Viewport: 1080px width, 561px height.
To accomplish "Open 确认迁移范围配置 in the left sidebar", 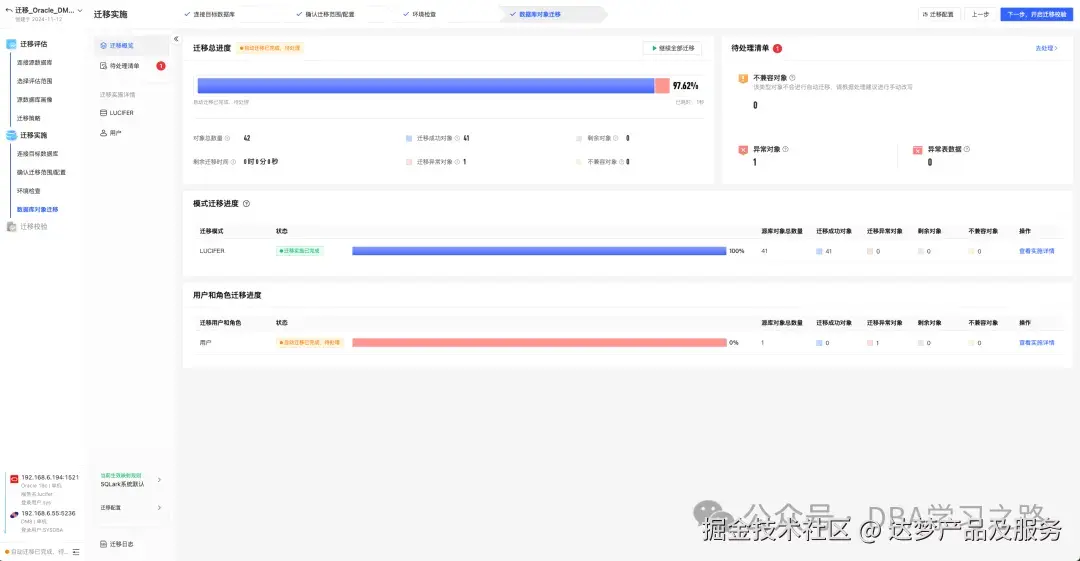I will (41, 172).
